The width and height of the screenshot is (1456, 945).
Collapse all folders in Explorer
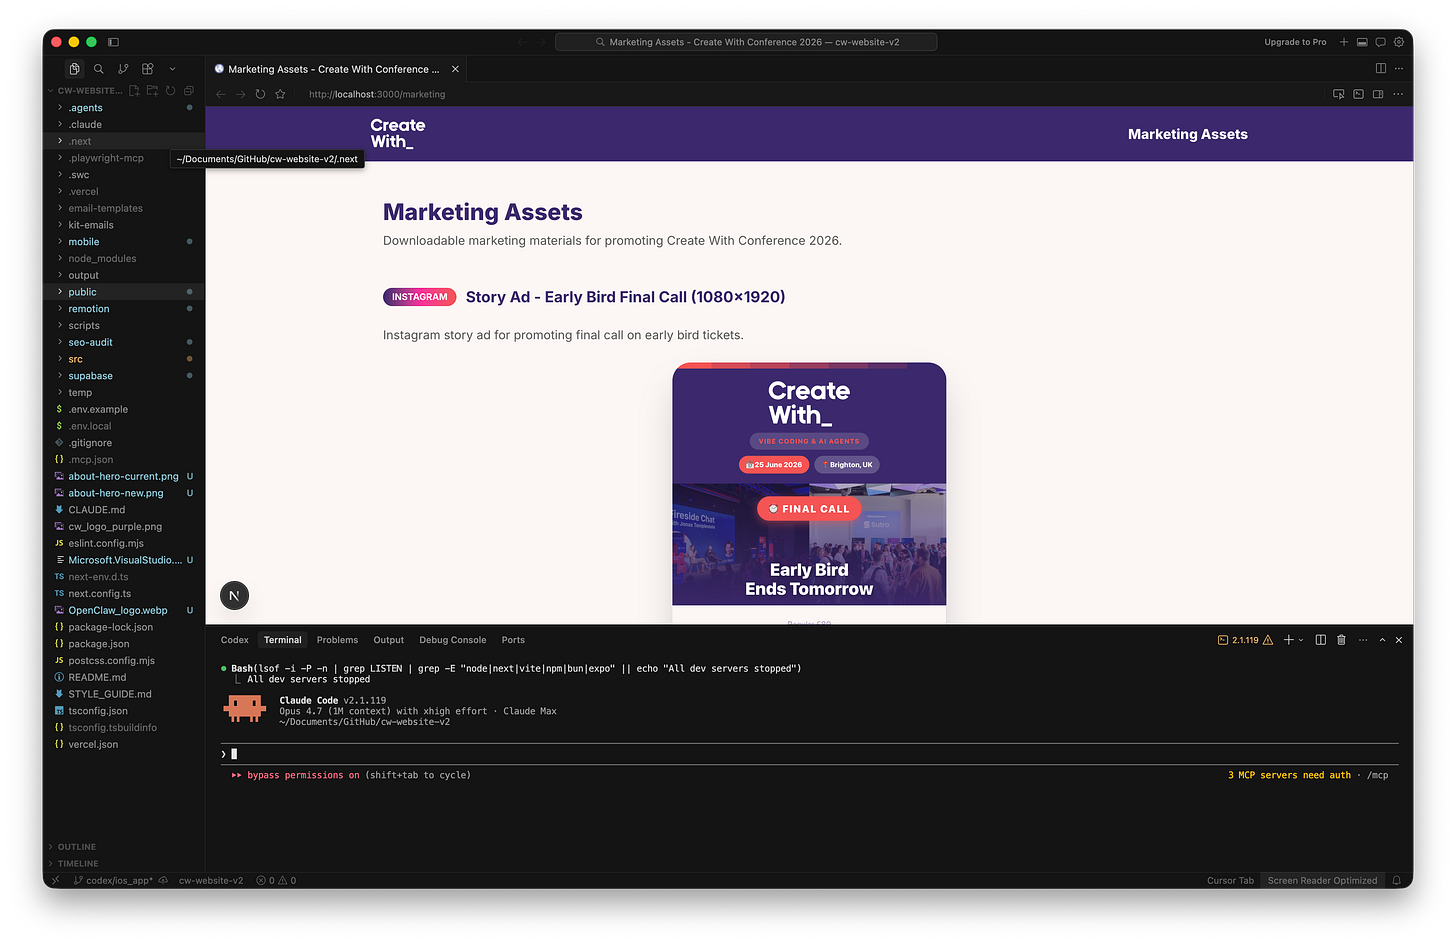point(188,90)
